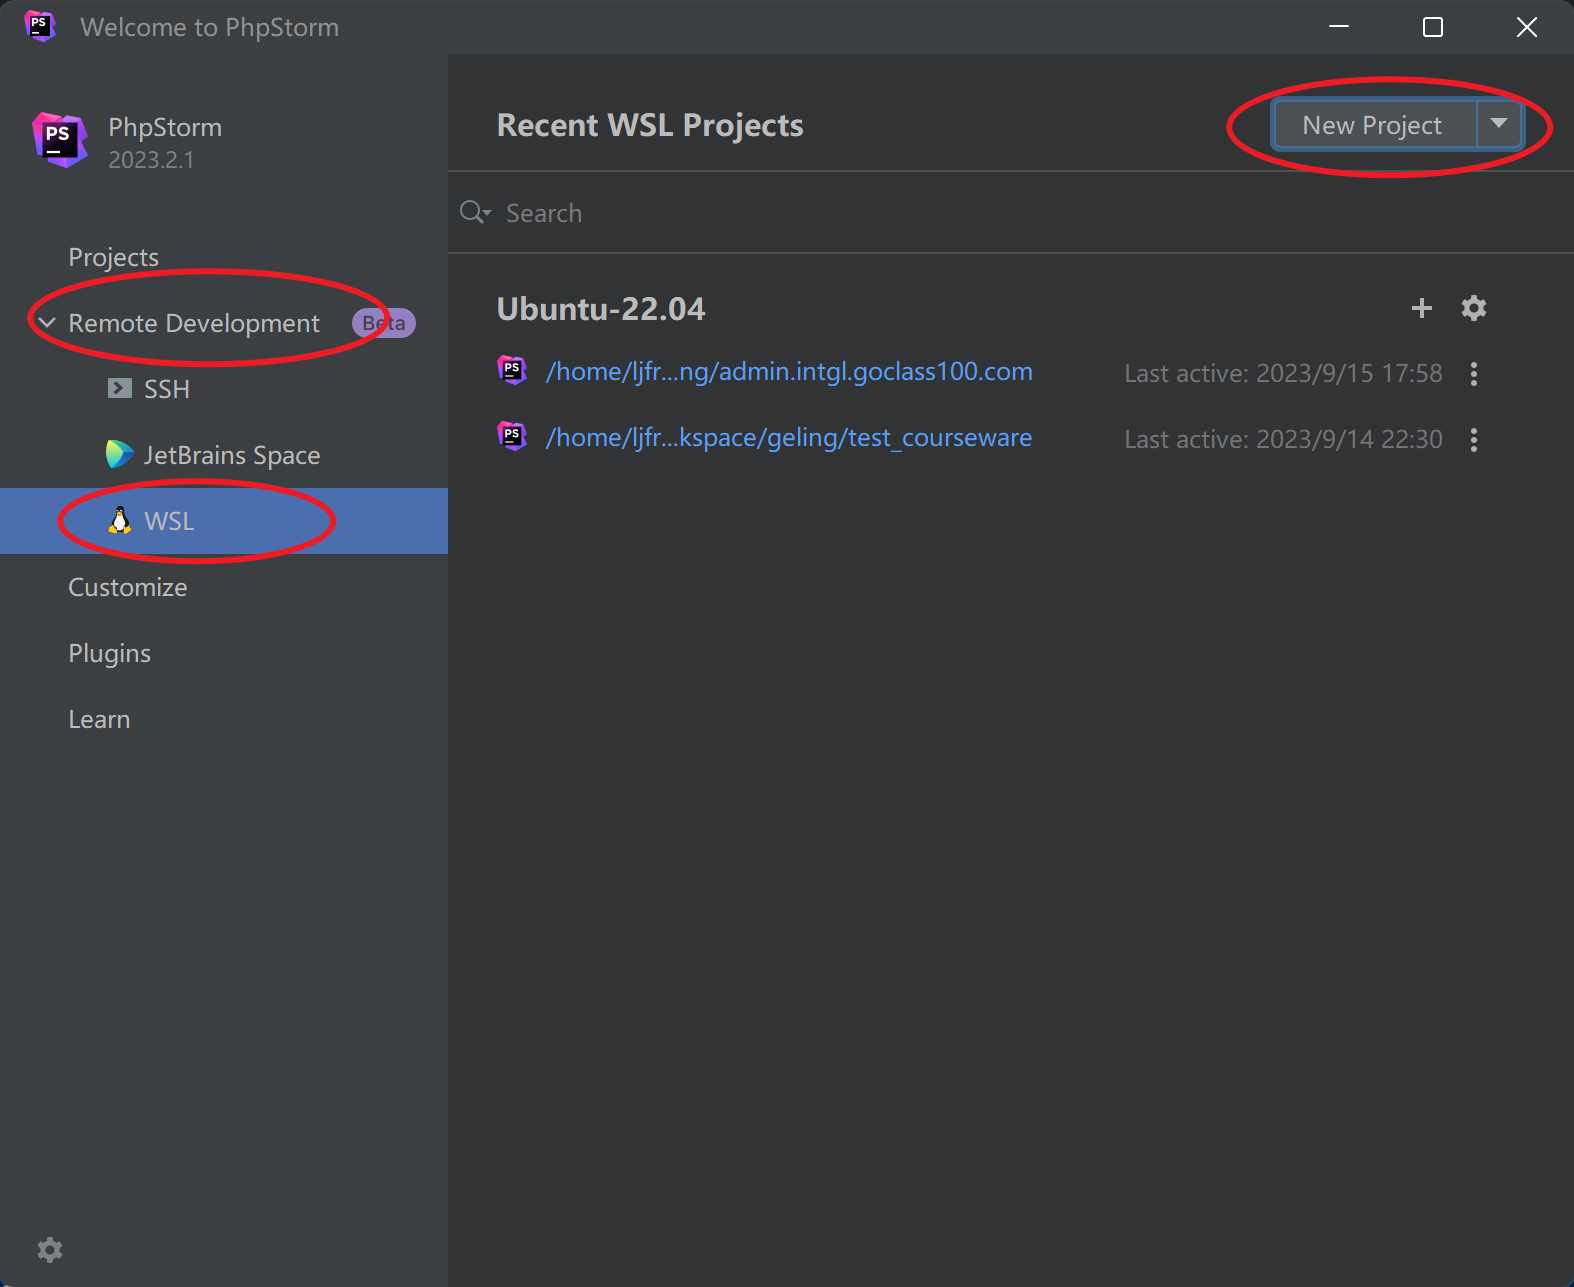Select the WSL sidebar item

click(224, 521)
